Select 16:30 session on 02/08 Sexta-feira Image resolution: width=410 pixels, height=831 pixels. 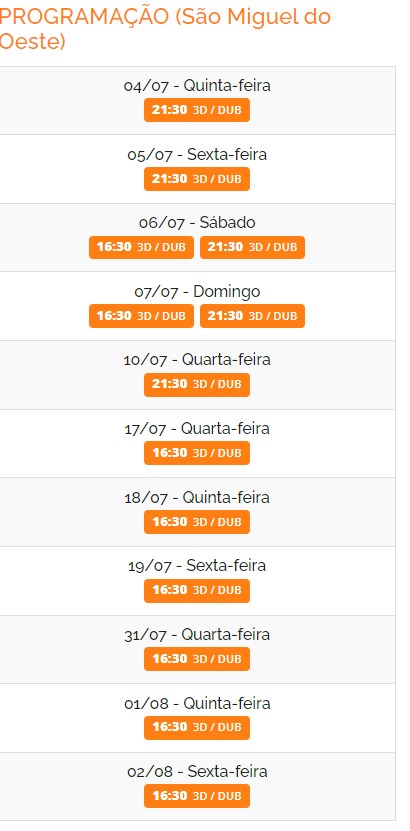tap(197, 796)
